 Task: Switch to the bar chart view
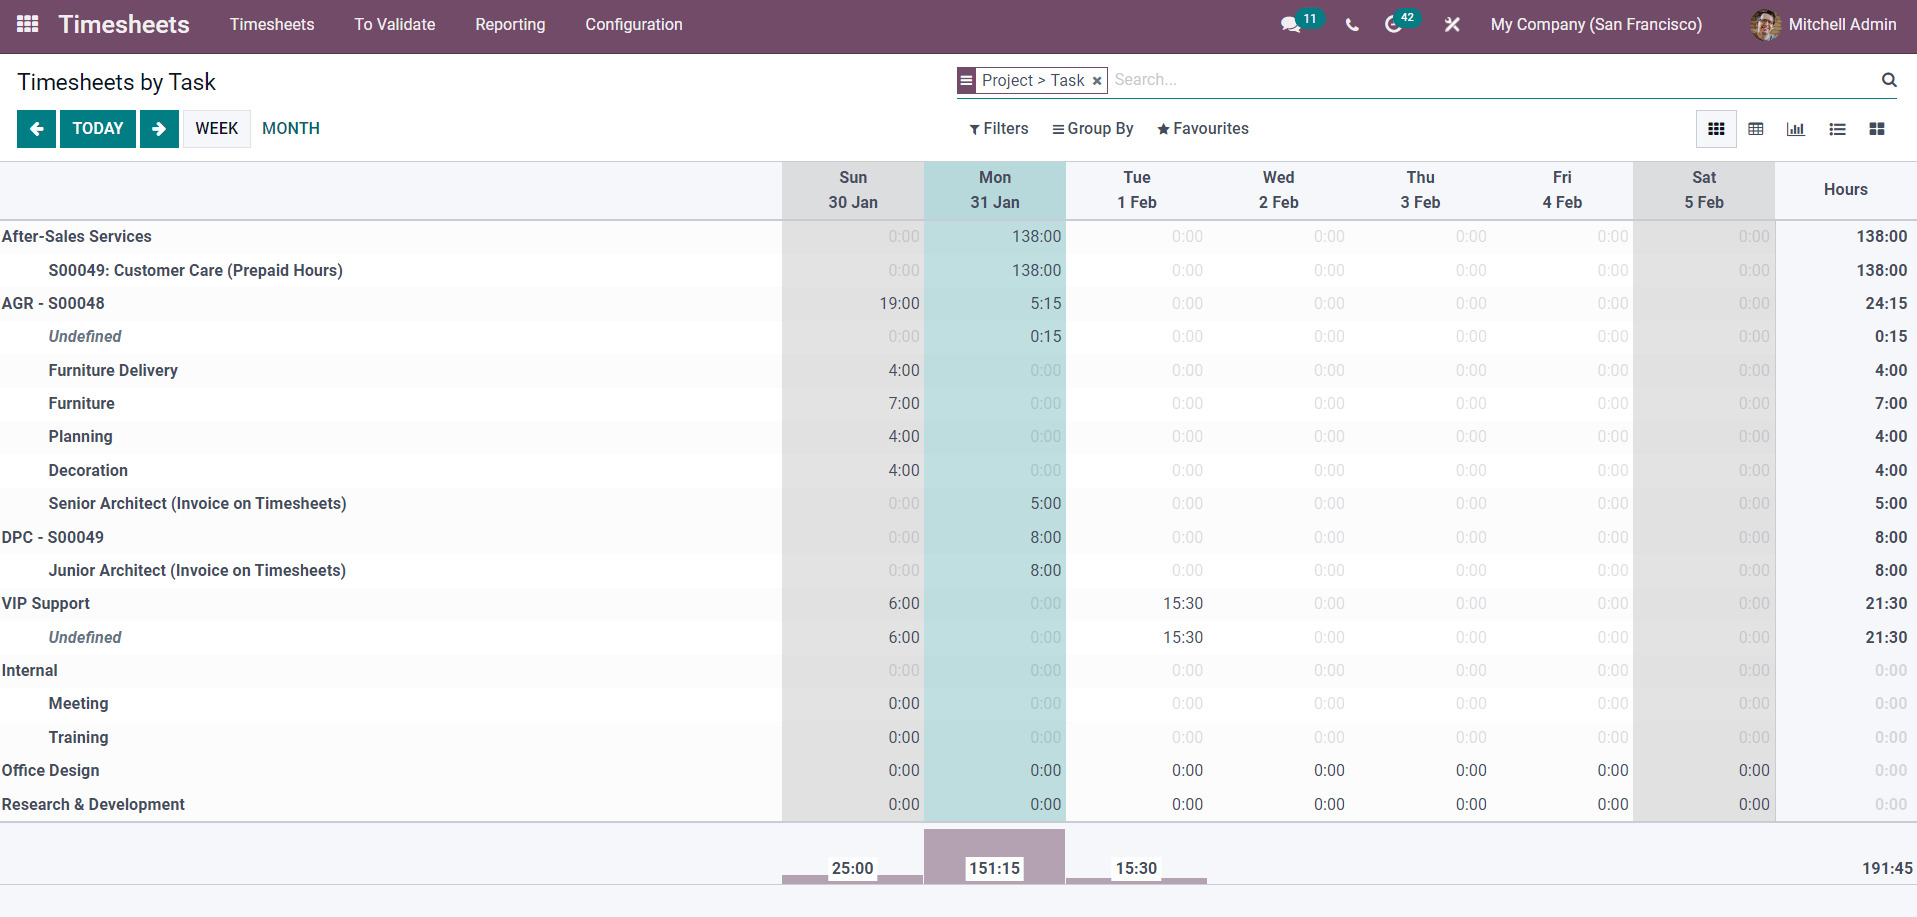coord(1796,128)
